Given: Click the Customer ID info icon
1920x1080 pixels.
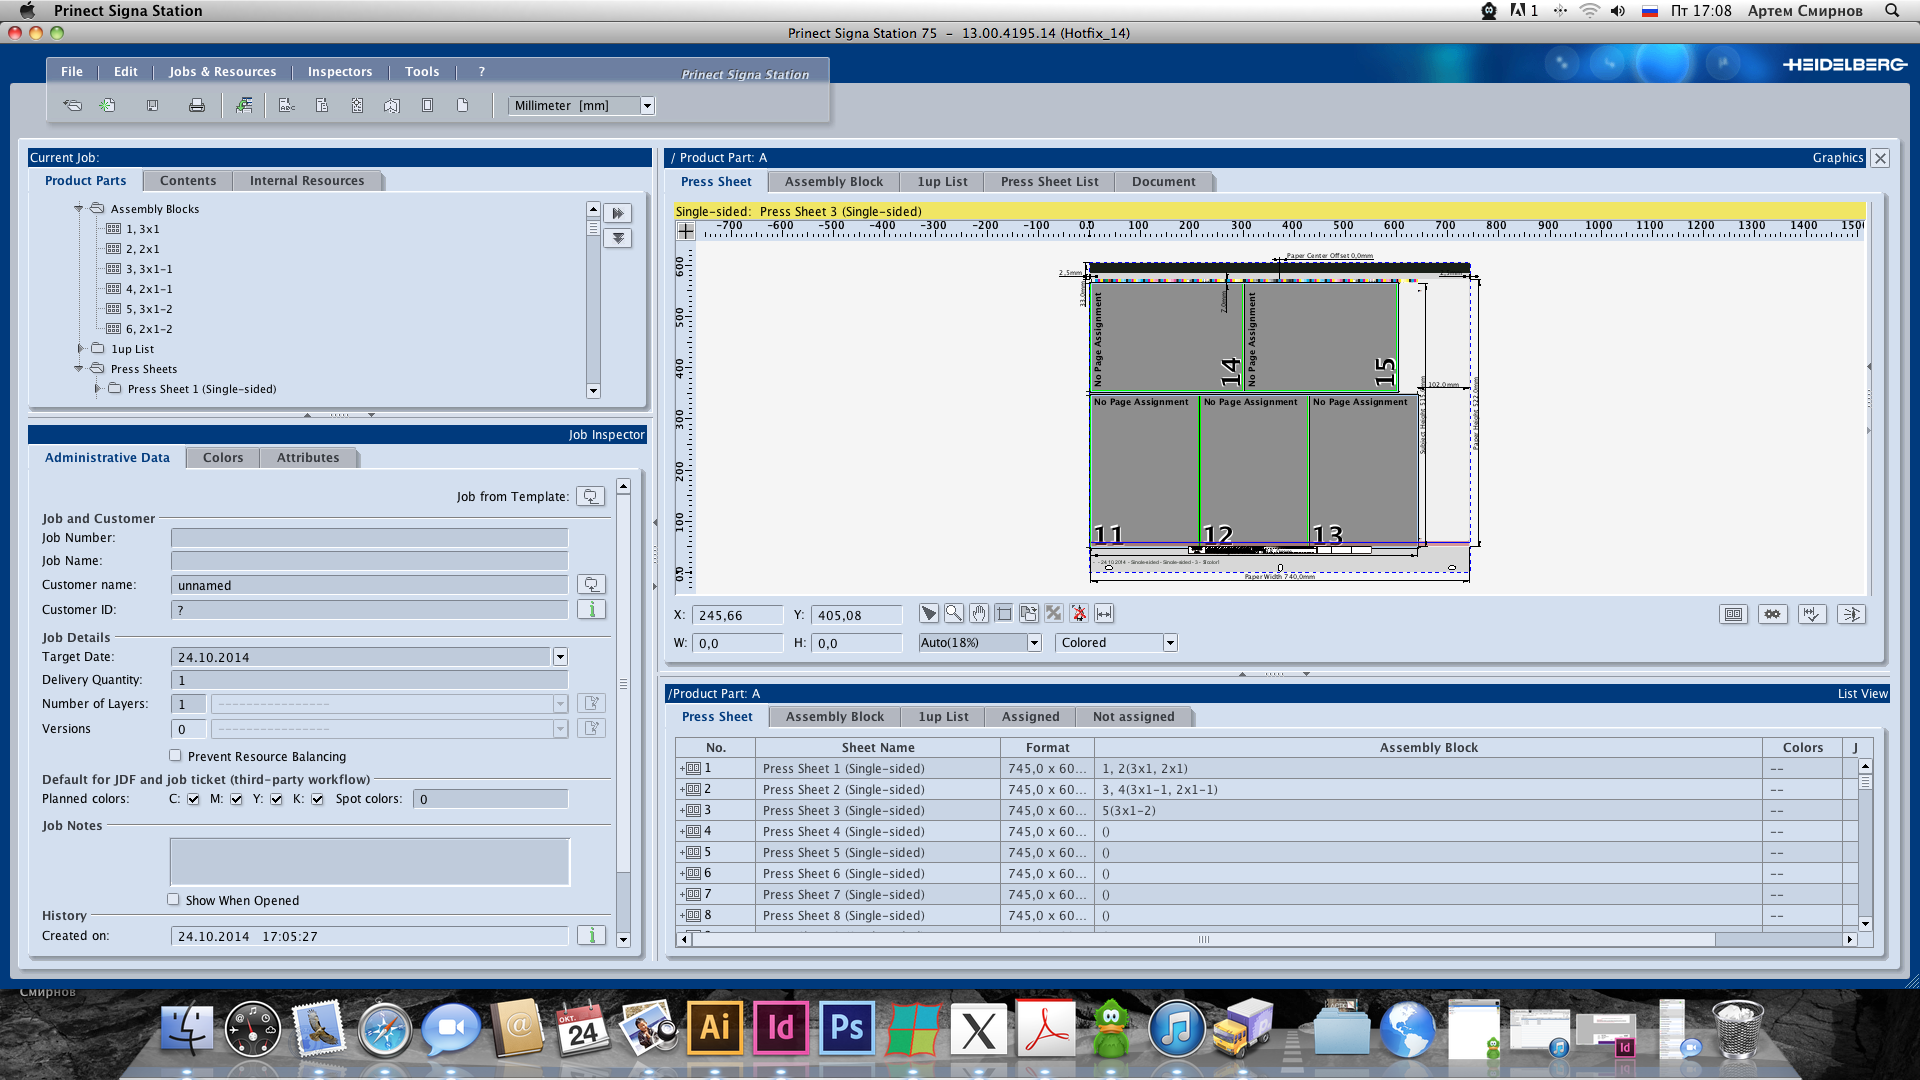Looking at the screenshot, I should click(x=591, y=610).
